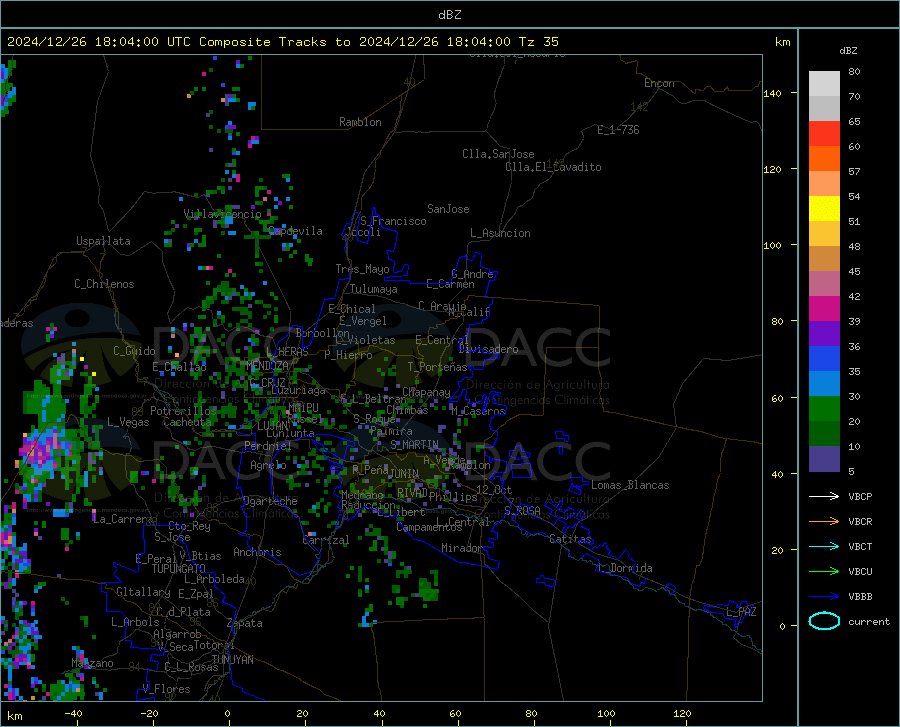Image resolution: width=900 pixels, height=727 pixels.
Task: Click the C_Chilenos map label
Action: click(104, 284)
